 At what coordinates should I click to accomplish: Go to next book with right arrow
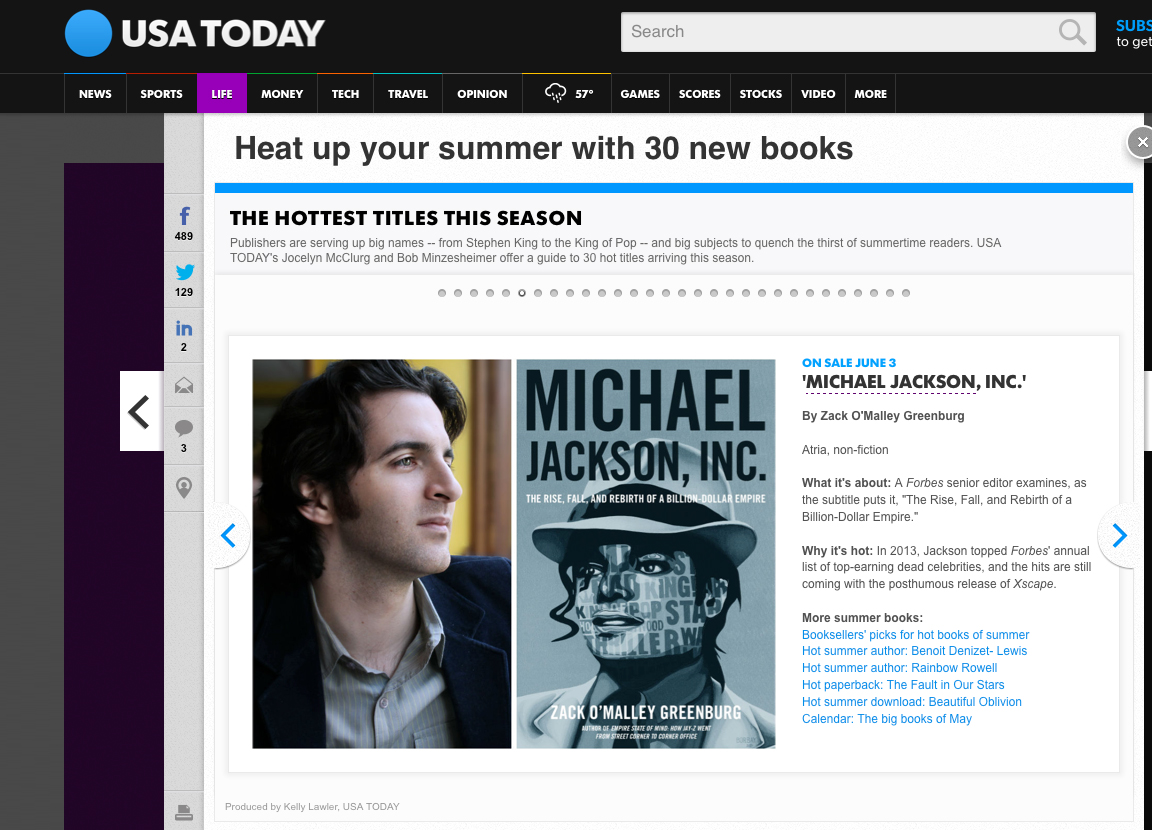1119,536
